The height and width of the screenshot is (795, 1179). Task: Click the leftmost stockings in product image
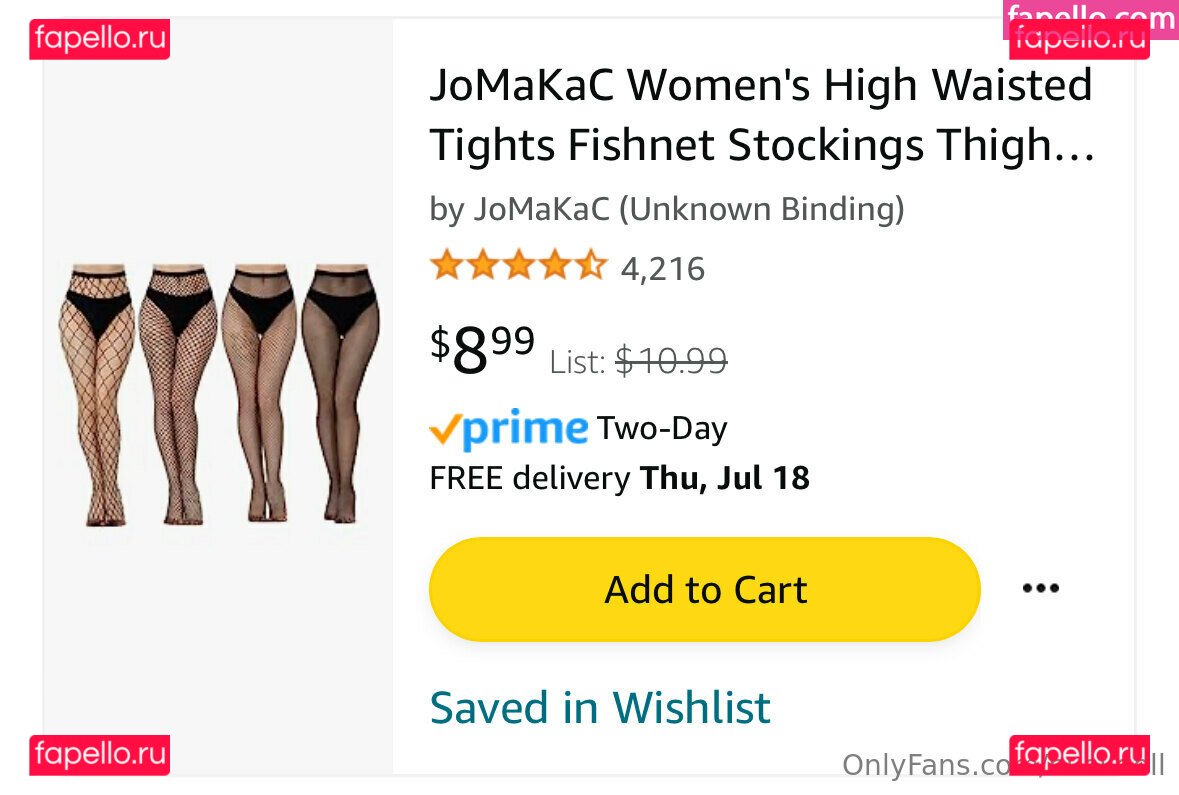[96, 393]
